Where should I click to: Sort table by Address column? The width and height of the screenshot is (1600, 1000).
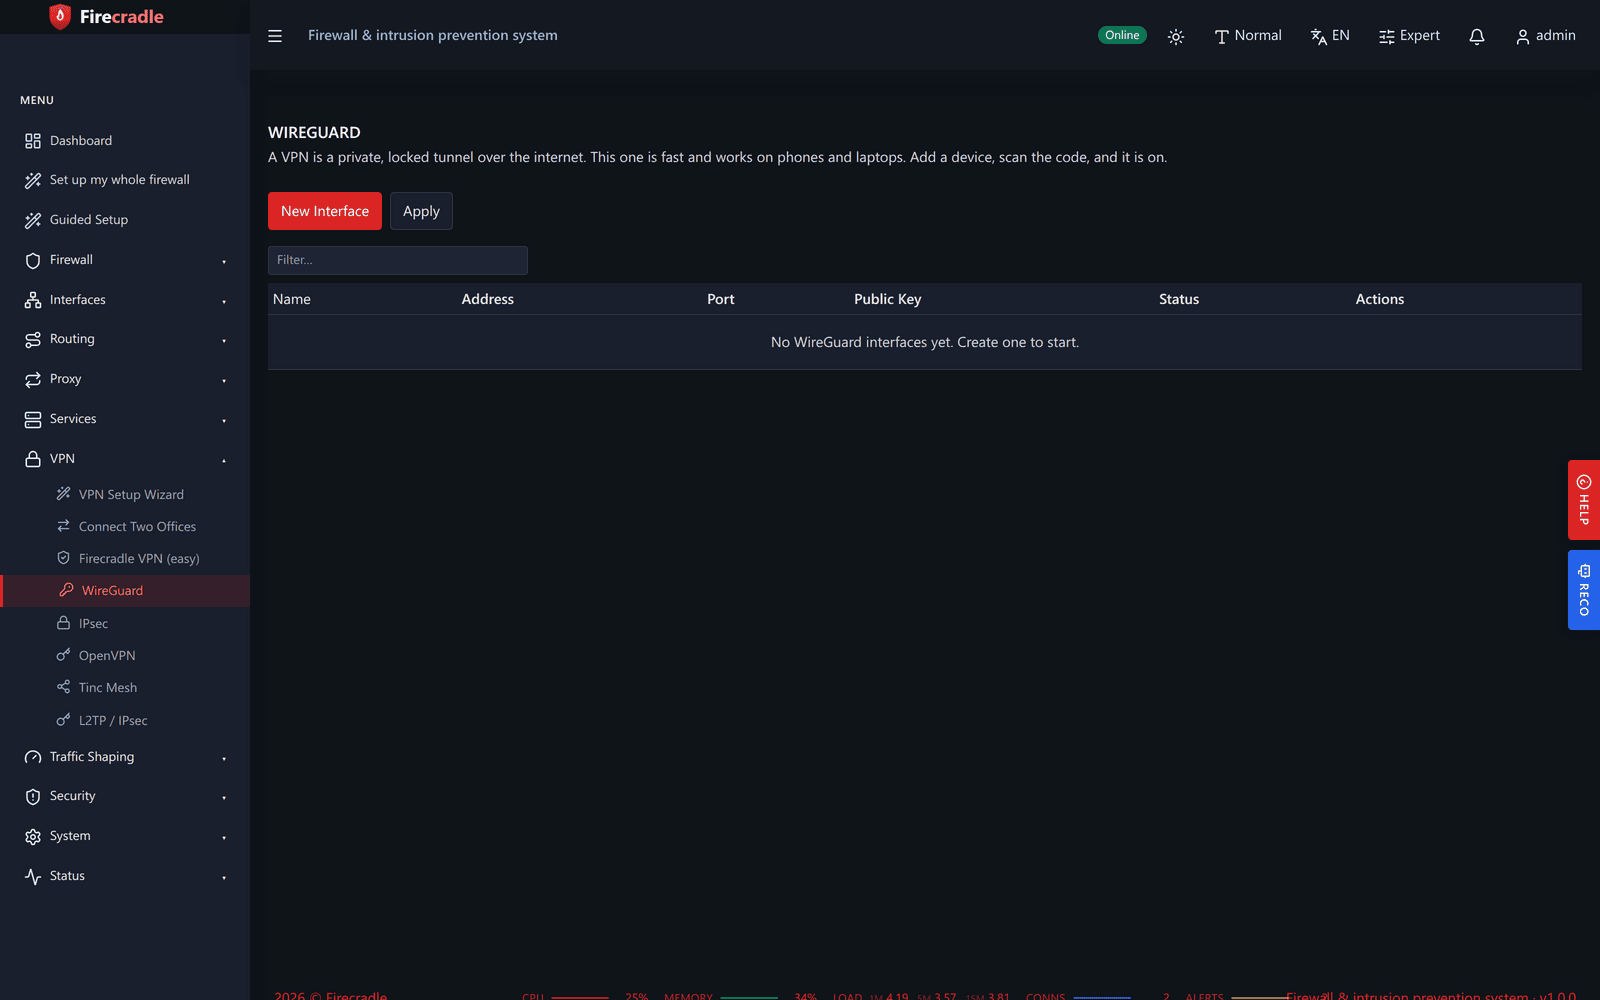click(488, 299)
